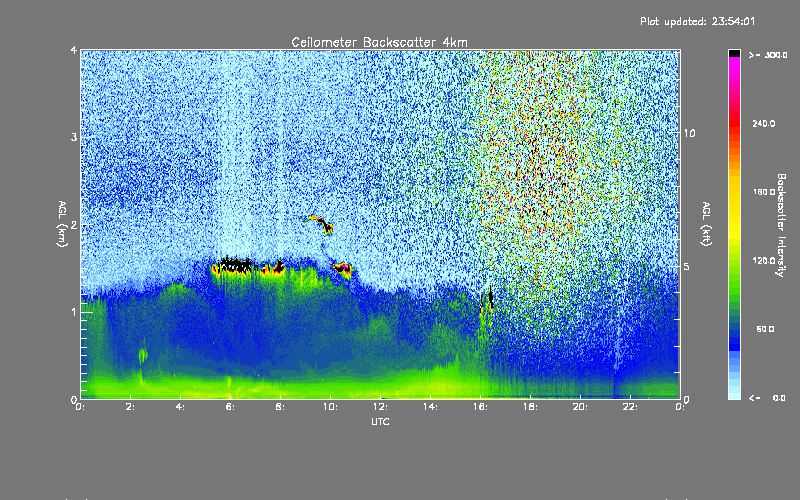This screenshot has width=800, height=500.
Task: Pick the black top segment of the colorbar
Action: (x=734, y=53)
